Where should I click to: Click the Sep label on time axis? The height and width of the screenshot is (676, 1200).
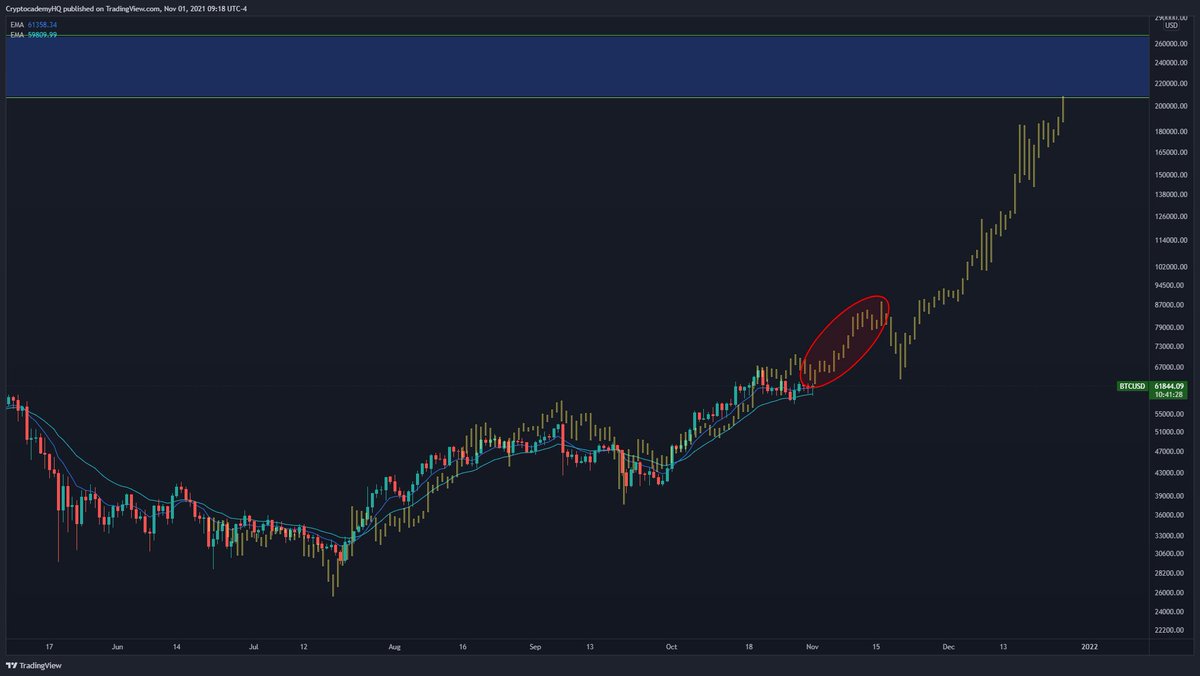pyautogui.click(x=535, y=647)
